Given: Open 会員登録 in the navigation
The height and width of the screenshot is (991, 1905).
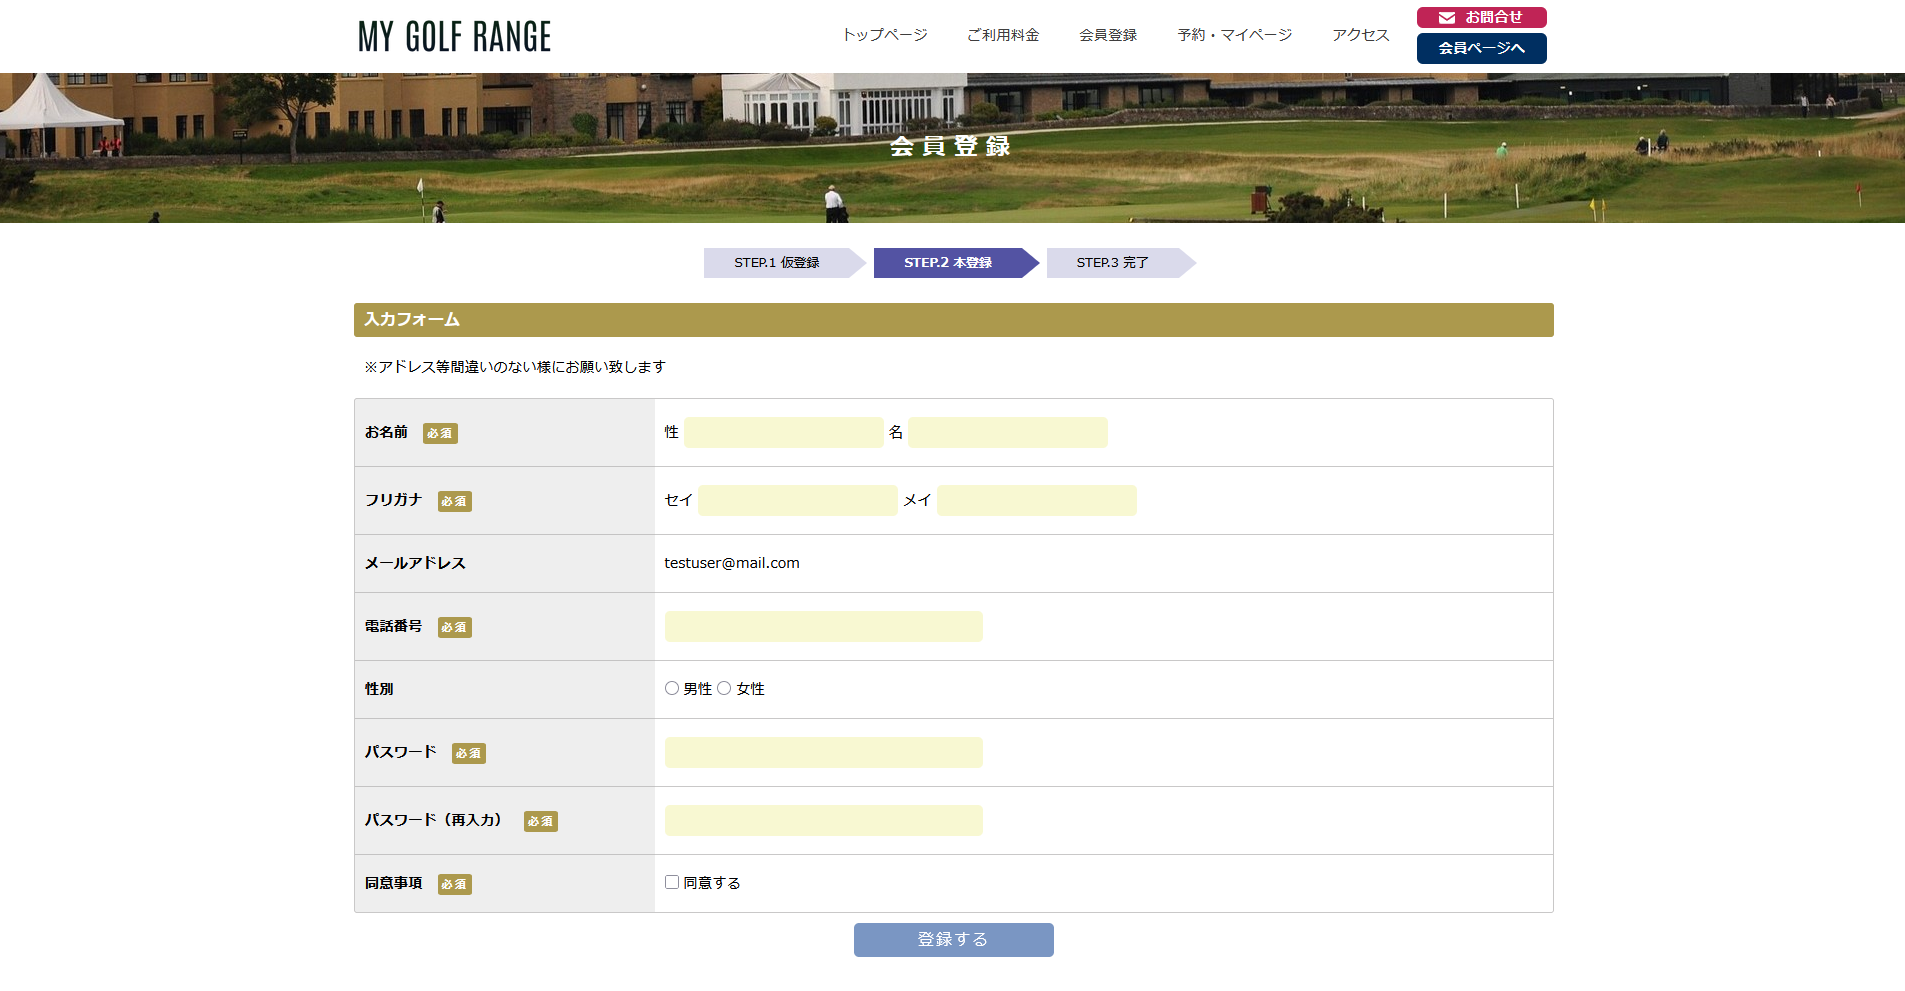Looking at the screenshot, I should pyautogui.click(x=1107, y=35).
